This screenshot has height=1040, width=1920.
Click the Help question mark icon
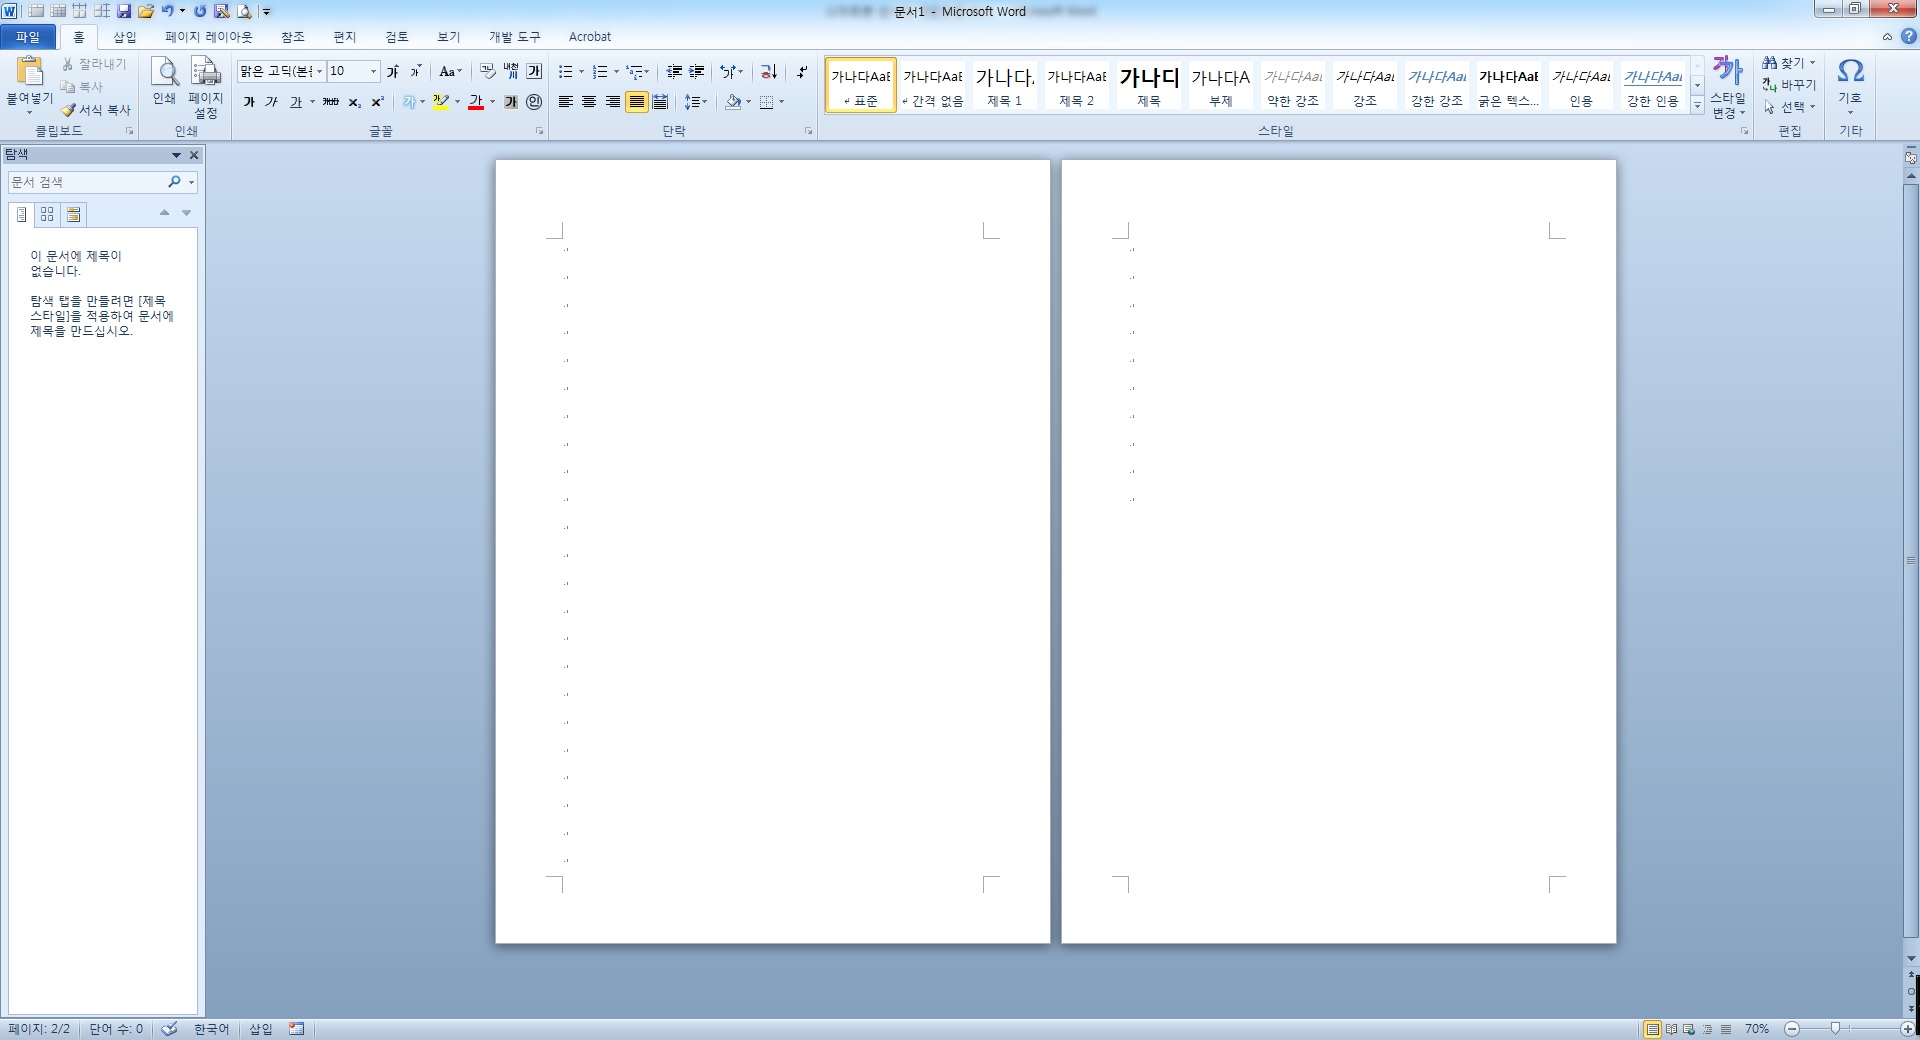coord(1908,37)
